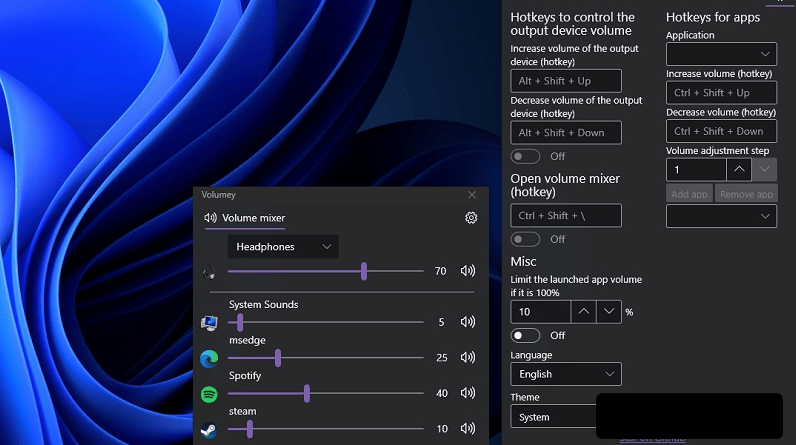The height and width of the screenshot is (445, 796).
Task: Toggle the open volume mixer hotkey switch
Action: coord(525,239)
